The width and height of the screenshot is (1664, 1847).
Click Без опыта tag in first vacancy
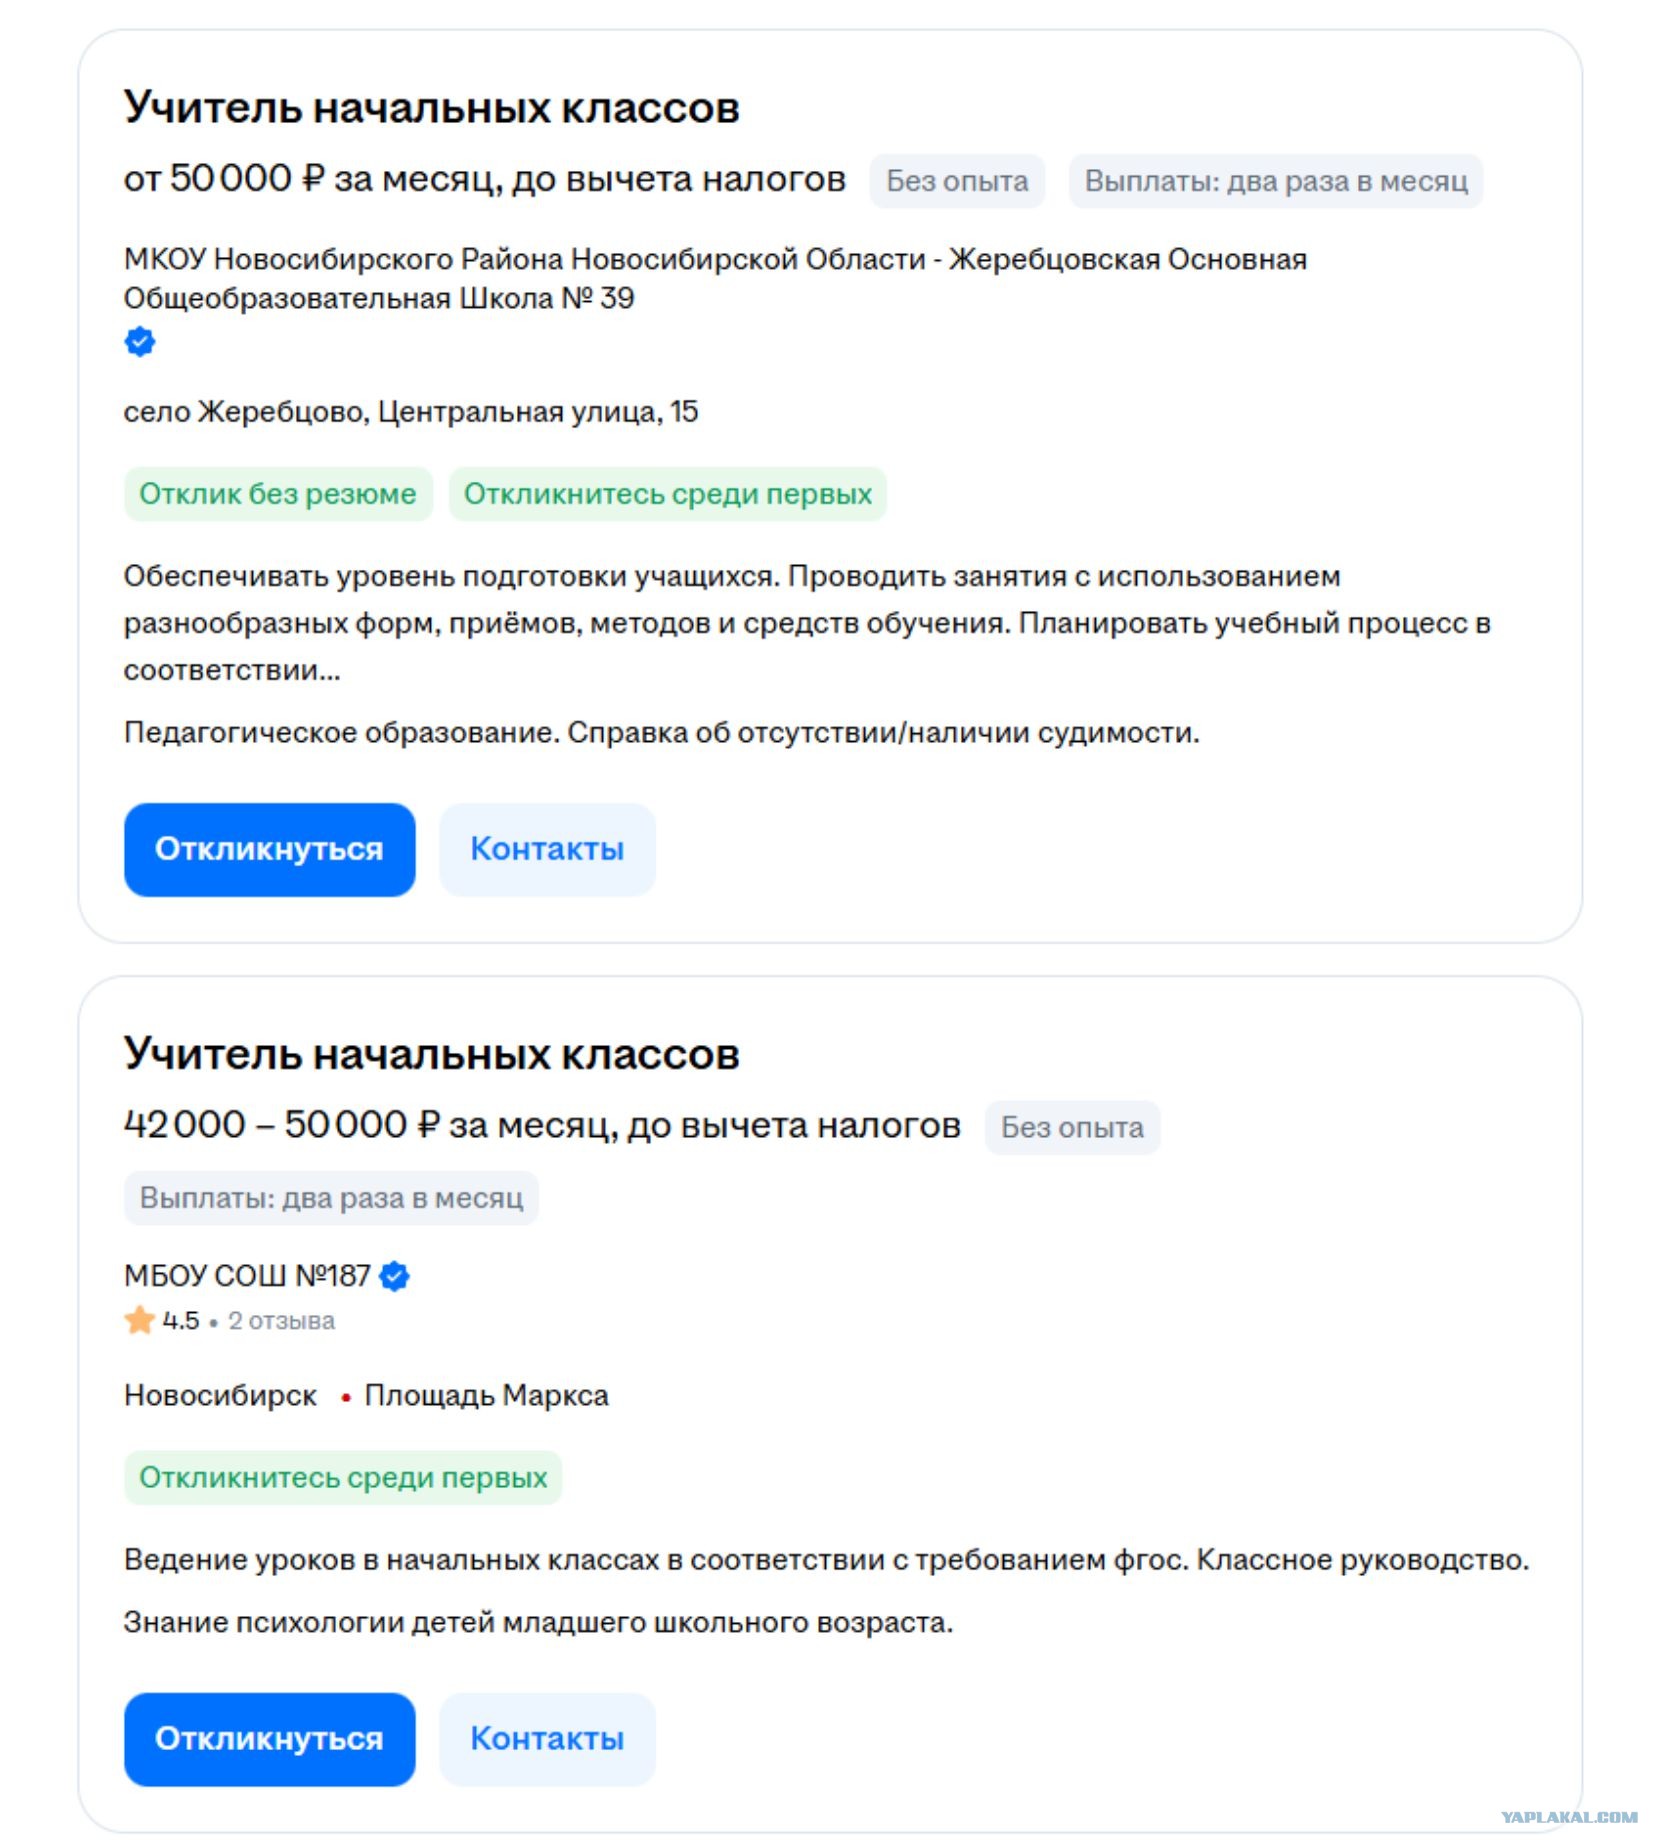point(957,181)
